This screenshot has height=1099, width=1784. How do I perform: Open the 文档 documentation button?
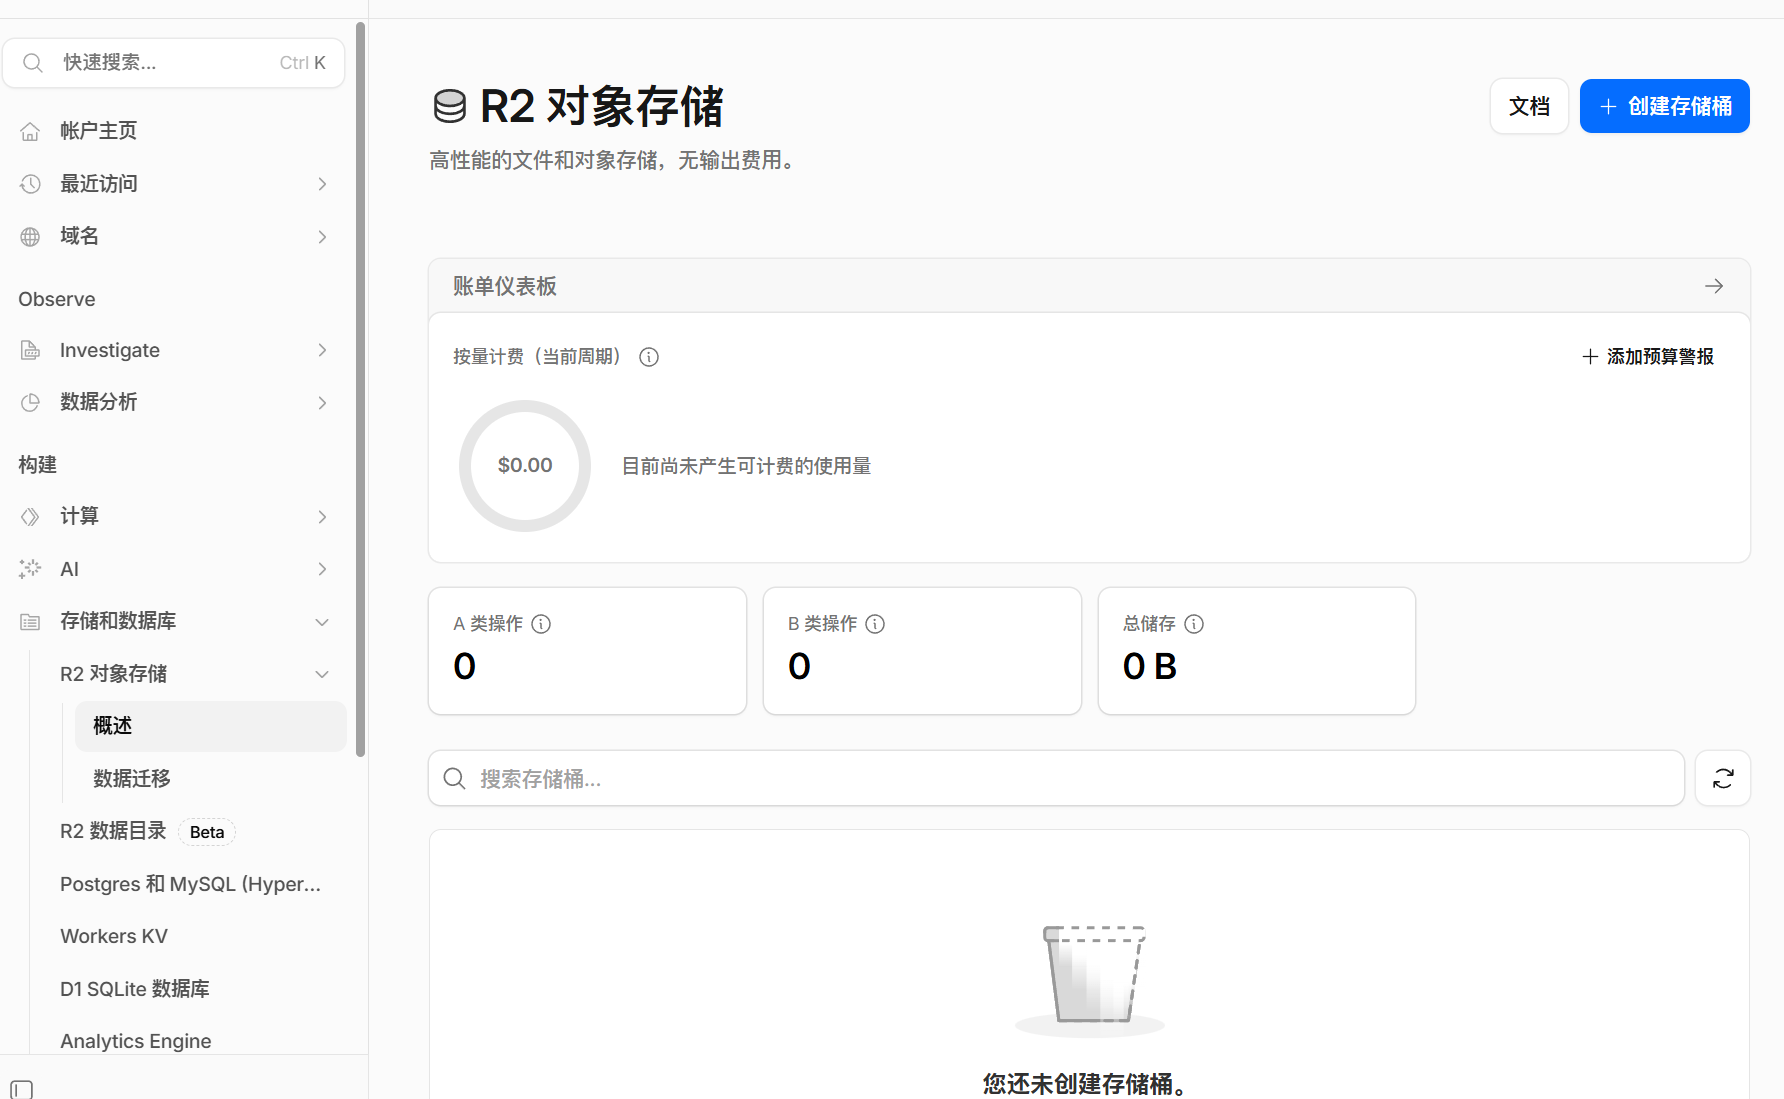point(1529,106)
